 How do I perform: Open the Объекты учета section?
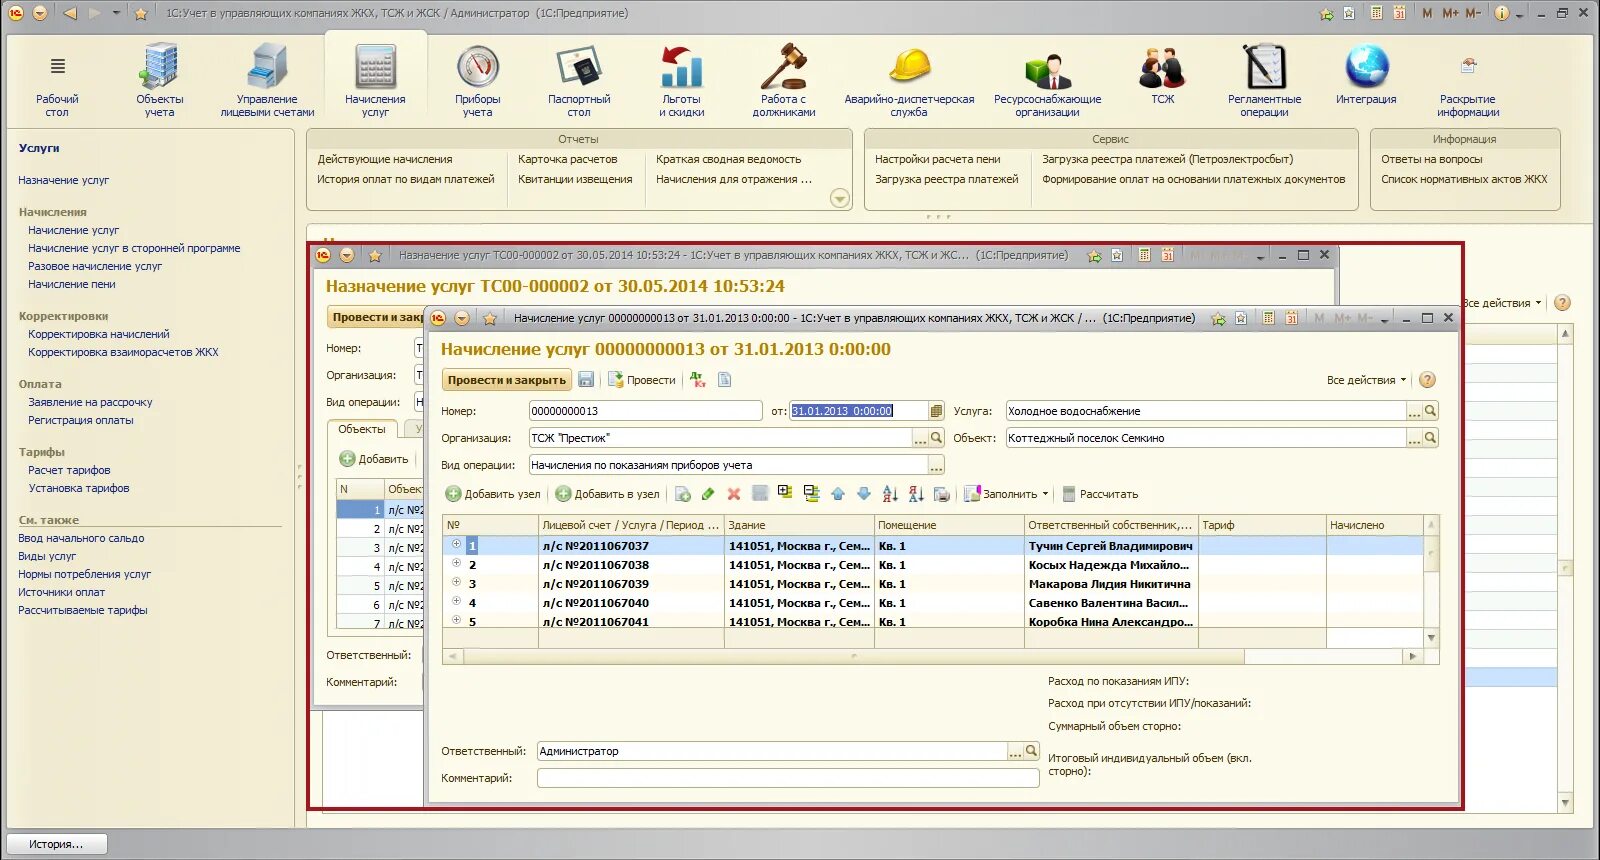(x=160, y=80)
